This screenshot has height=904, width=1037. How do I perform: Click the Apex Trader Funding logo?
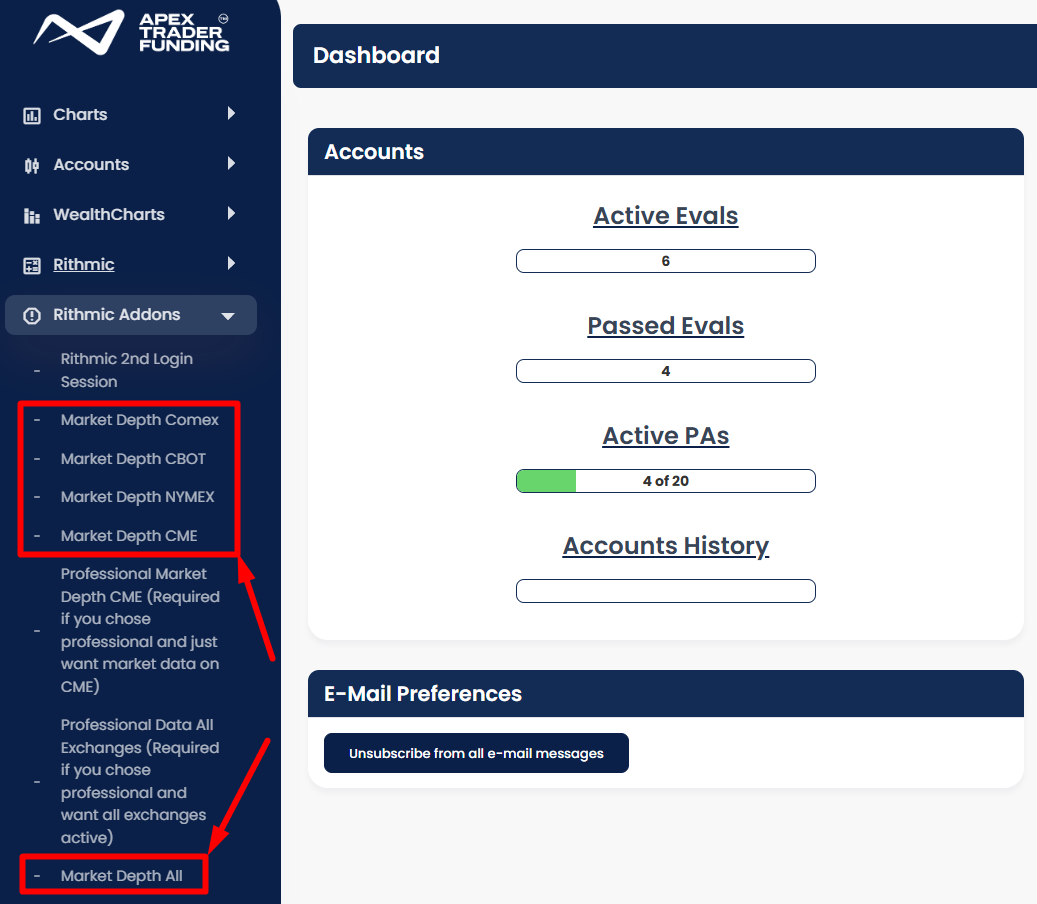[x=131, y=32]
